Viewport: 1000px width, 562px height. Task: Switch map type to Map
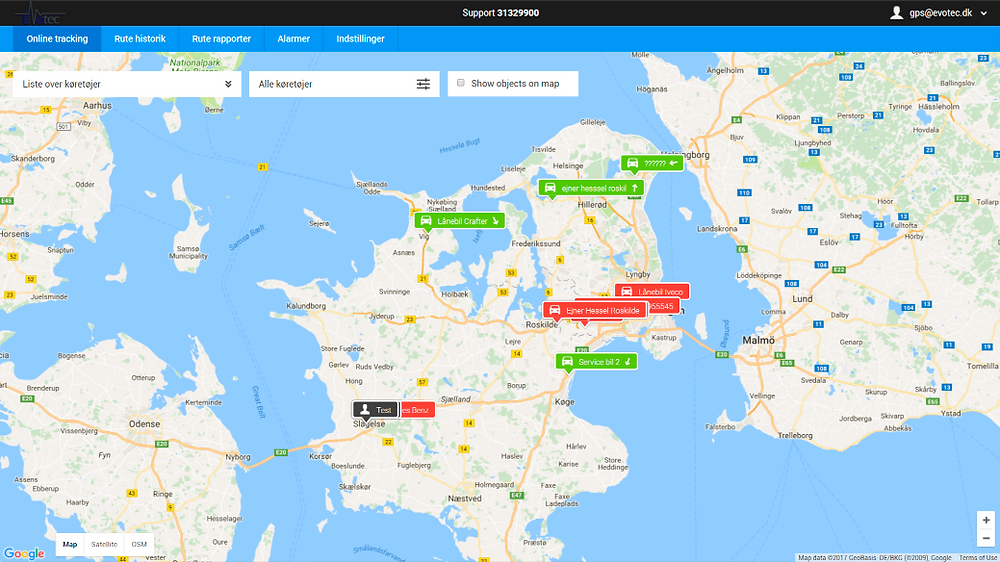coord(70,544)
